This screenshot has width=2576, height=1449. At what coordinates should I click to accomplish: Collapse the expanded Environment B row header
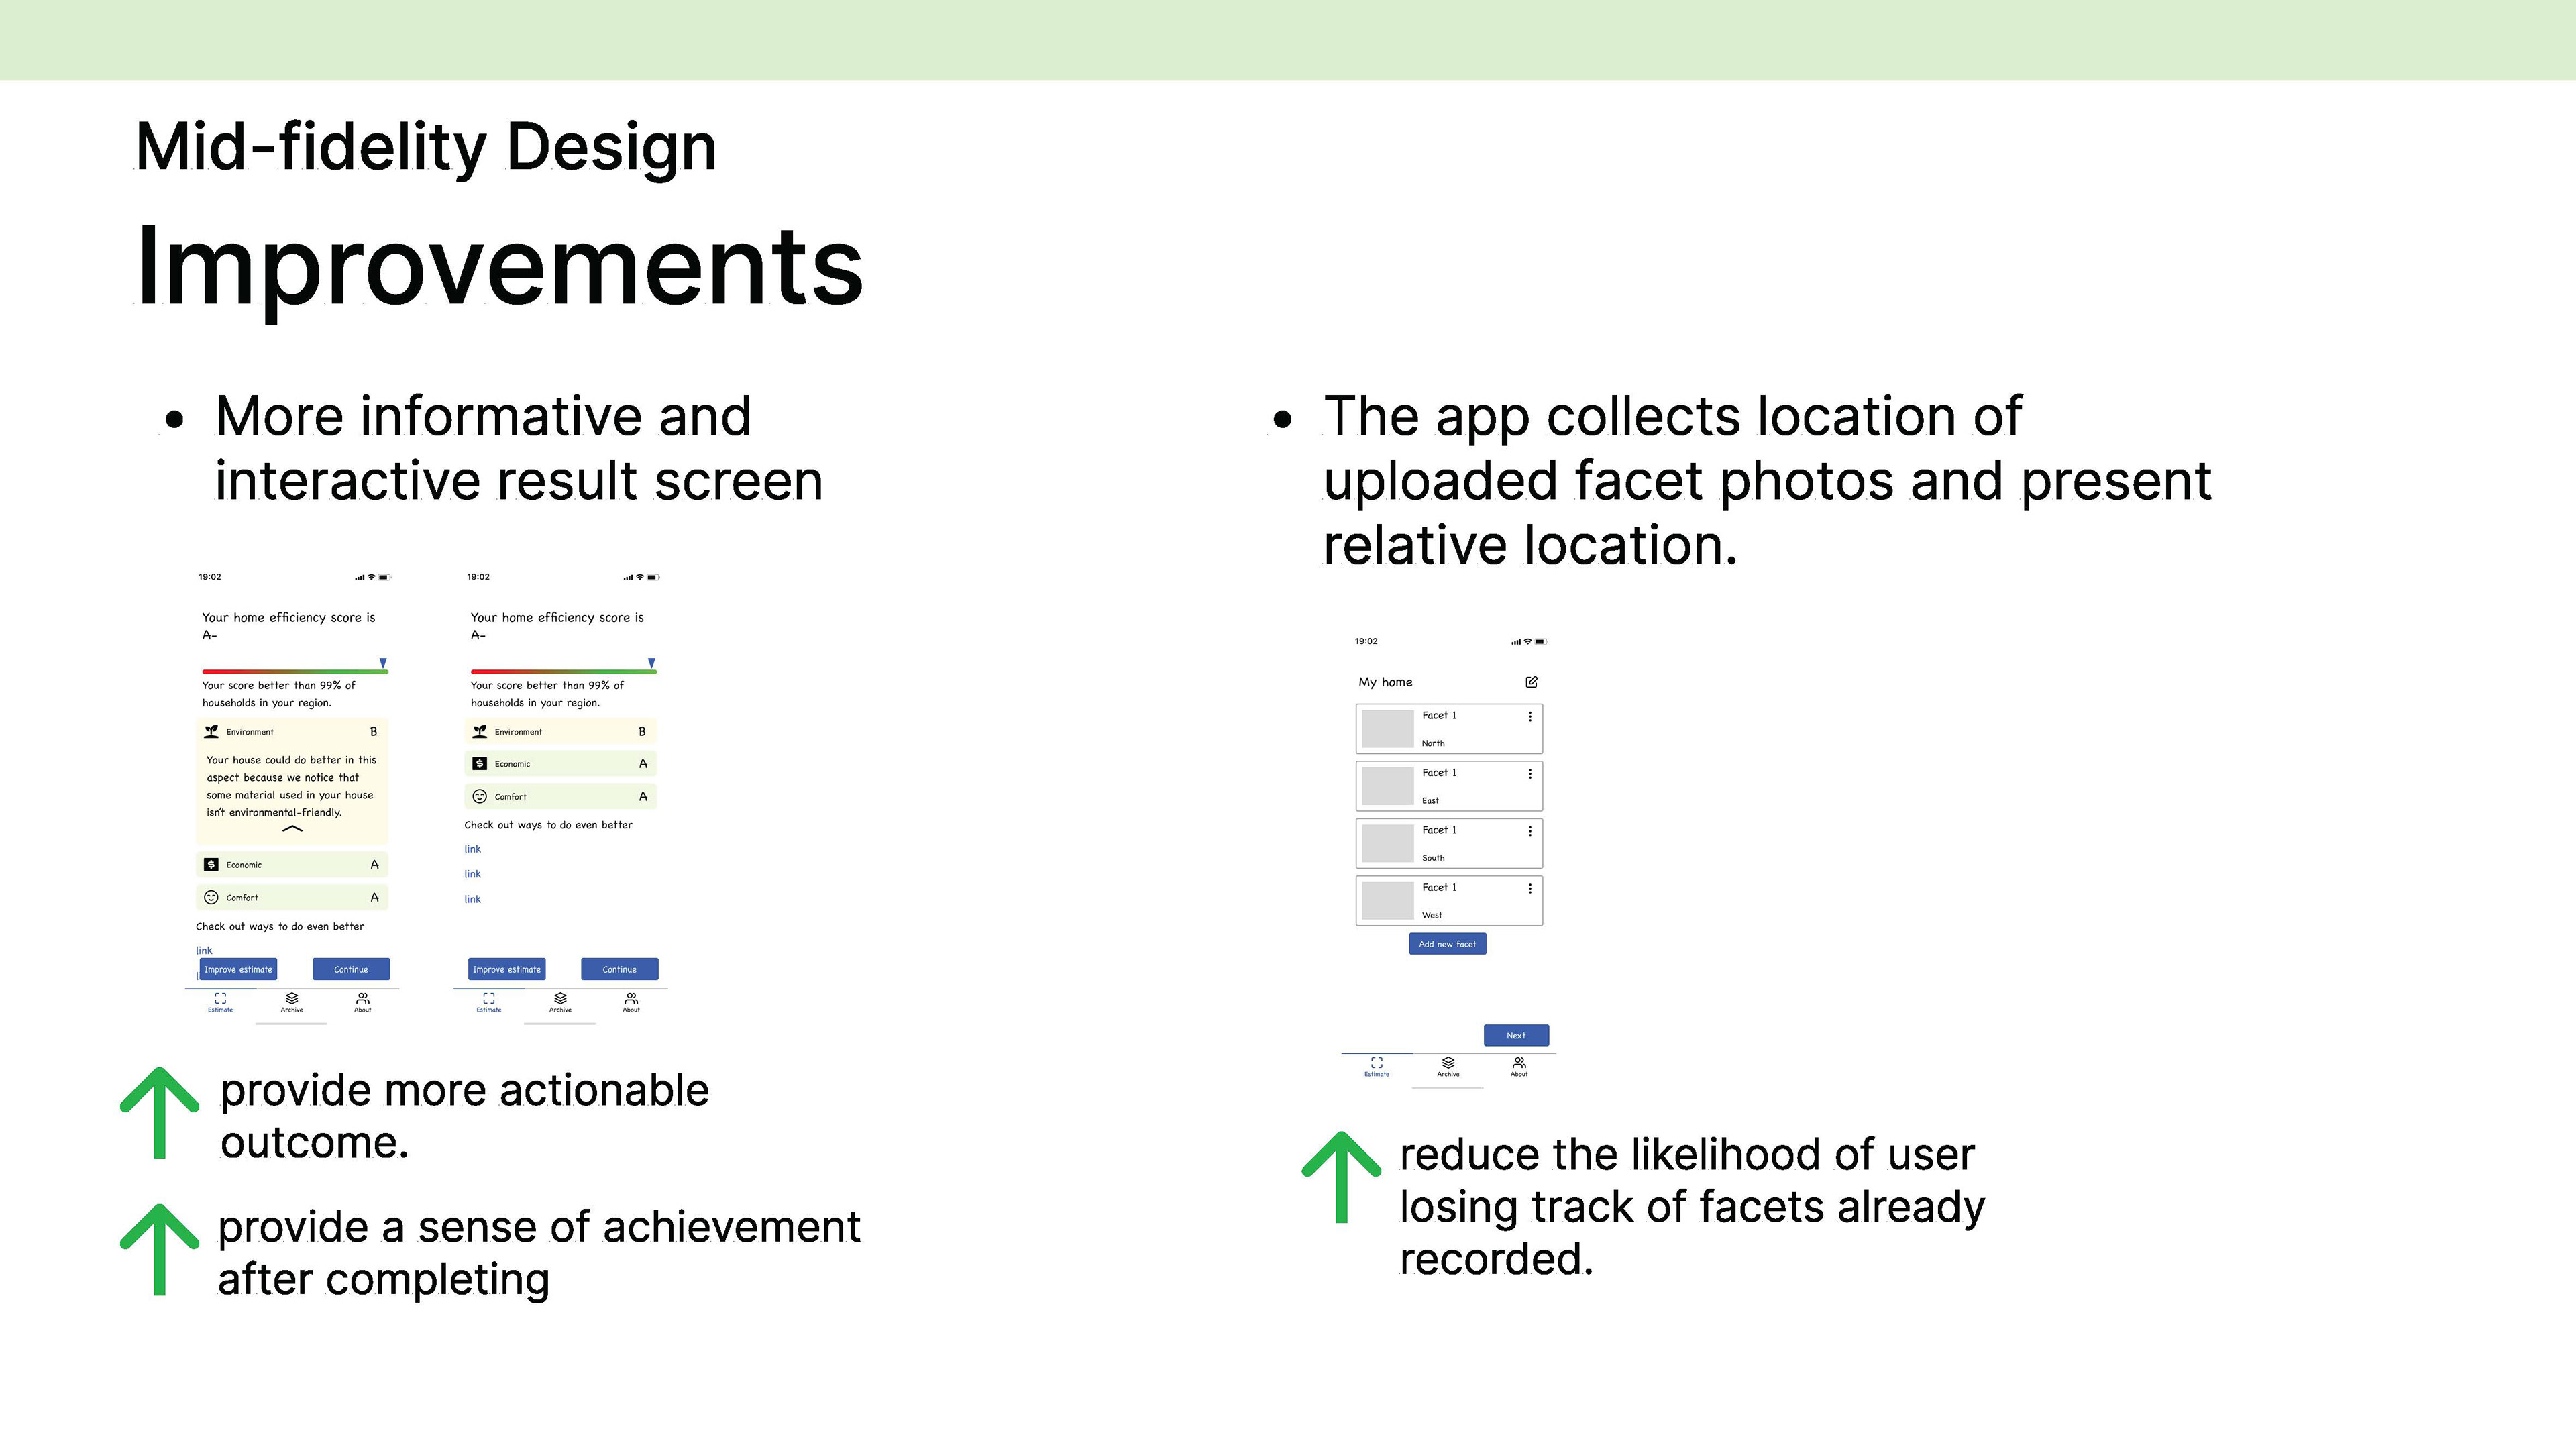tap(292, 732)
